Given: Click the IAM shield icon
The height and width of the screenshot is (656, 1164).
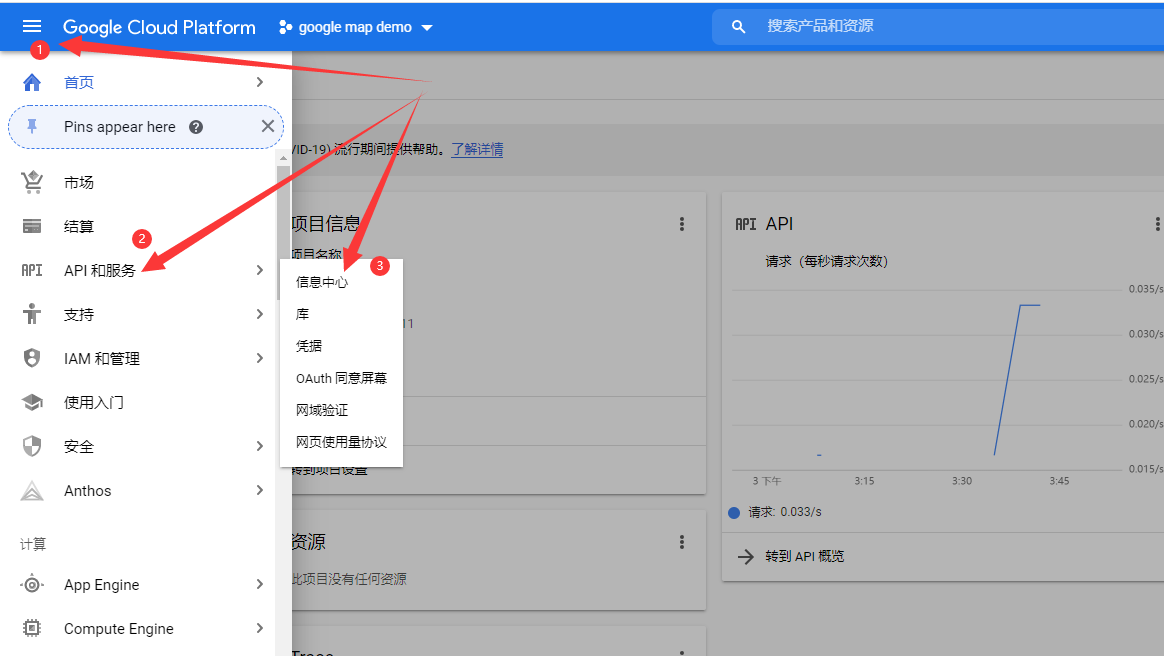Looking at the screenshot, I should pos(32,358).
